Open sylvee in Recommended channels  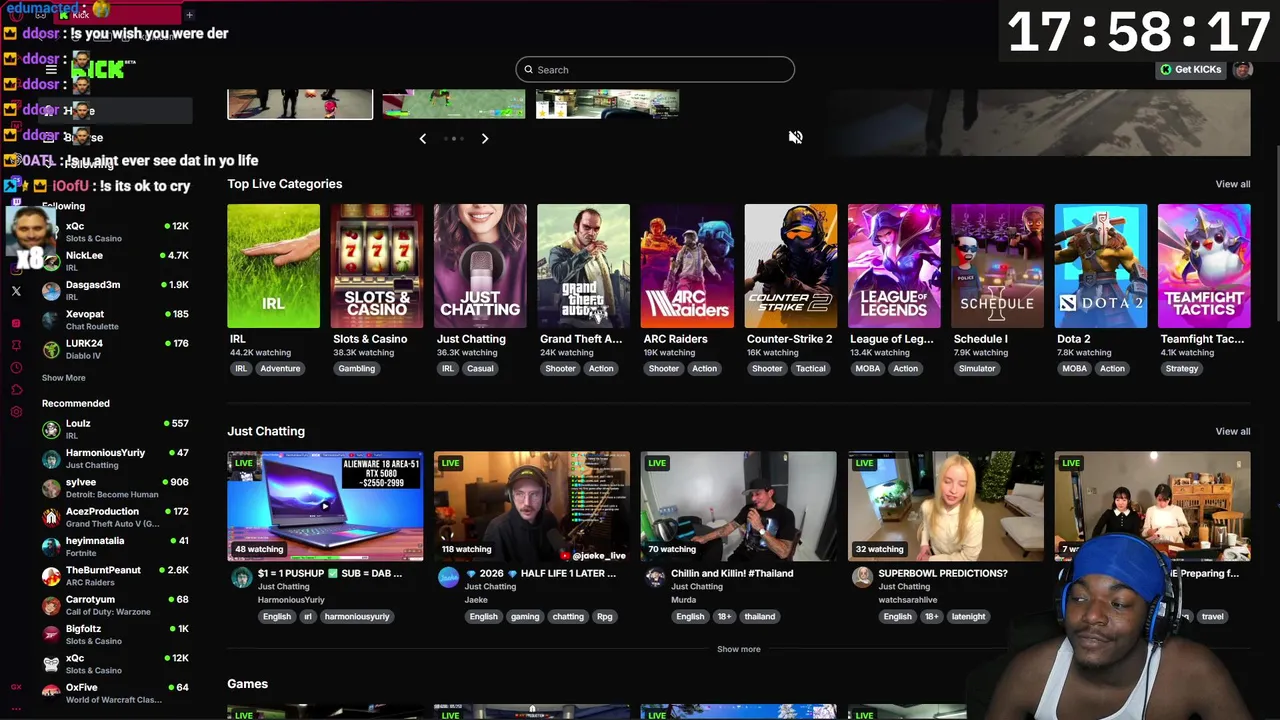(115, 488)
